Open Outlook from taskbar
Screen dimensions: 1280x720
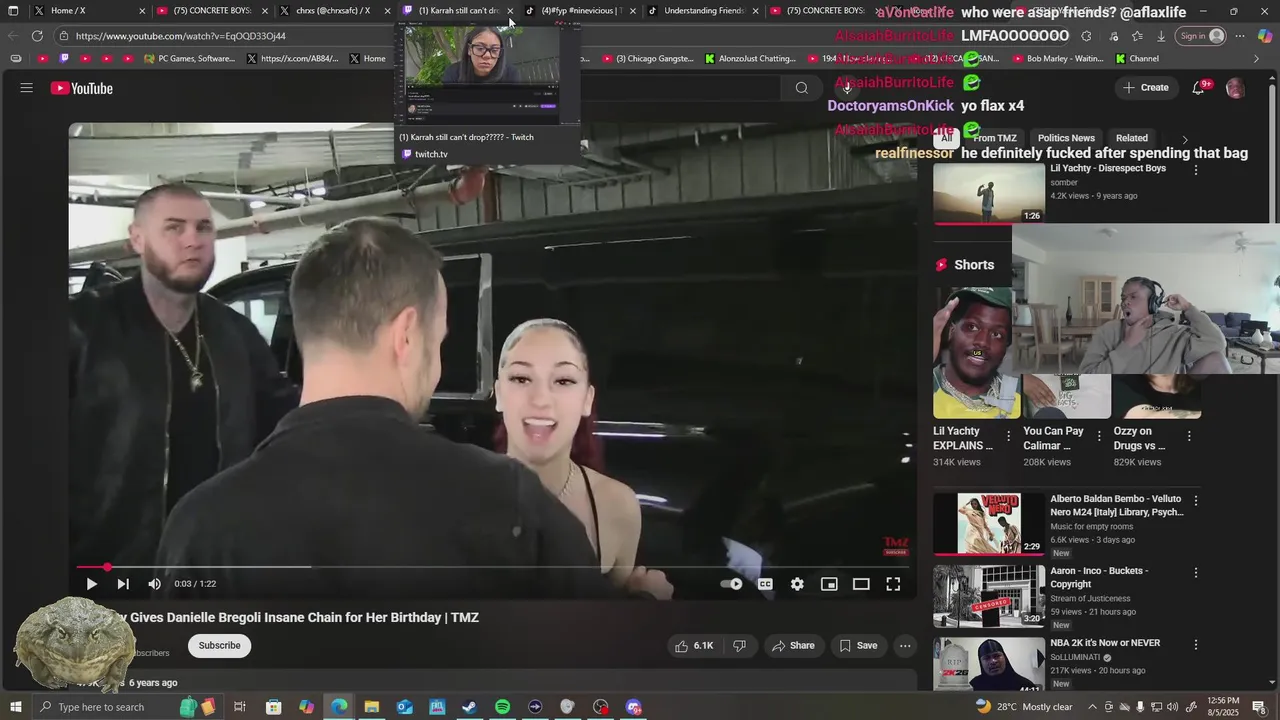[x=404, y=707]
